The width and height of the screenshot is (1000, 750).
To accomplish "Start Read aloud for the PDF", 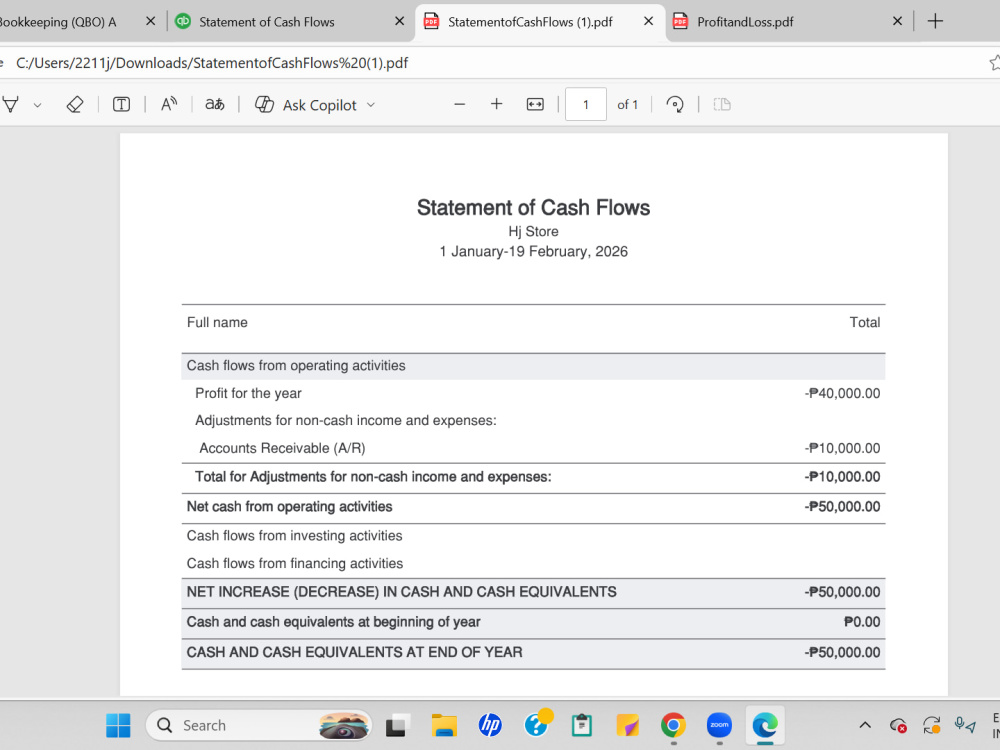I will point(168,105).
